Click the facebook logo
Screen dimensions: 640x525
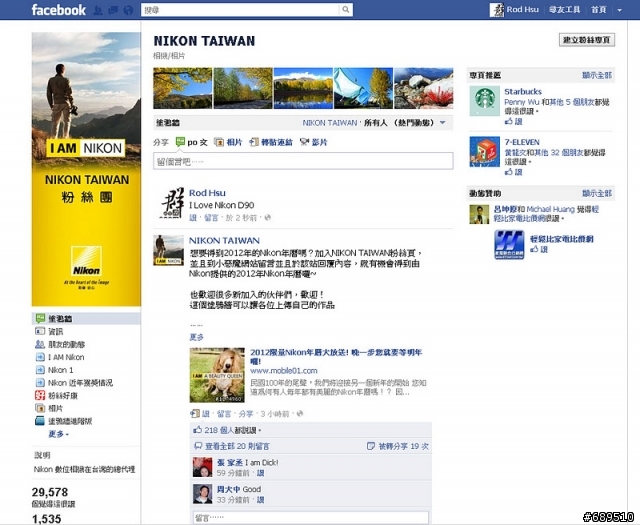click(59, 10)
